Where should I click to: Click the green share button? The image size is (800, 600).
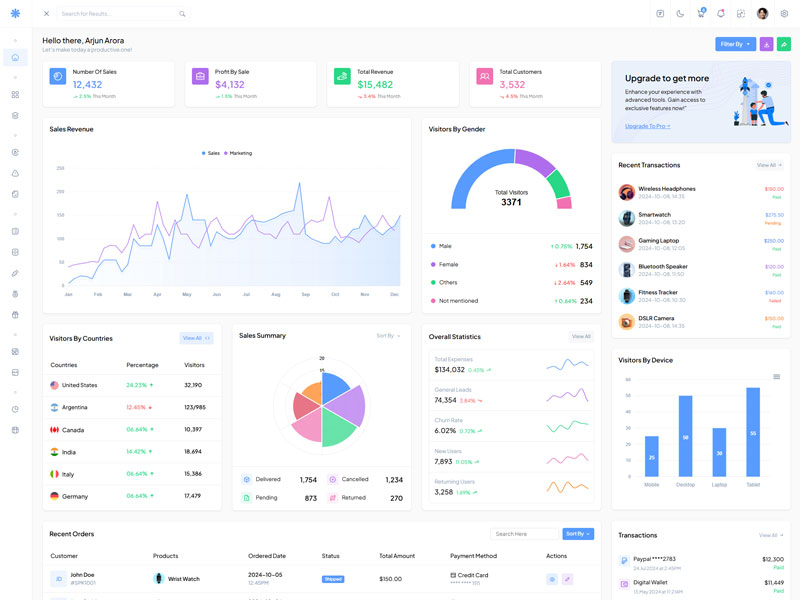784,44
